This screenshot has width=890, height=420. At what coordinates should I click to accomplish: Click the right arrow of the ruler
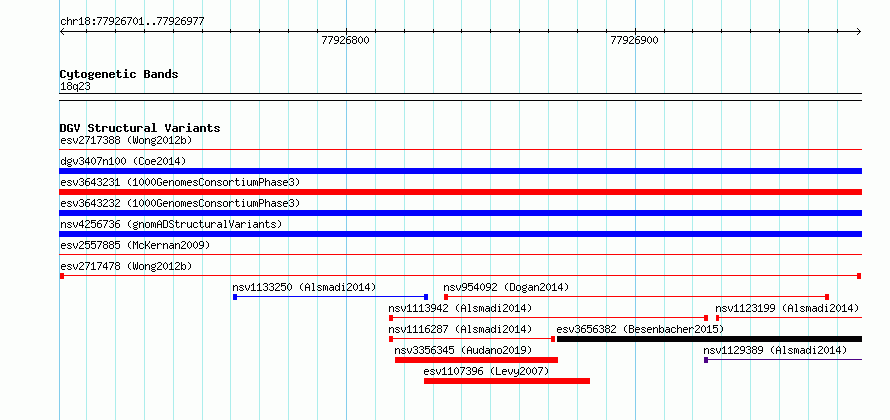(x=859, y=31)
